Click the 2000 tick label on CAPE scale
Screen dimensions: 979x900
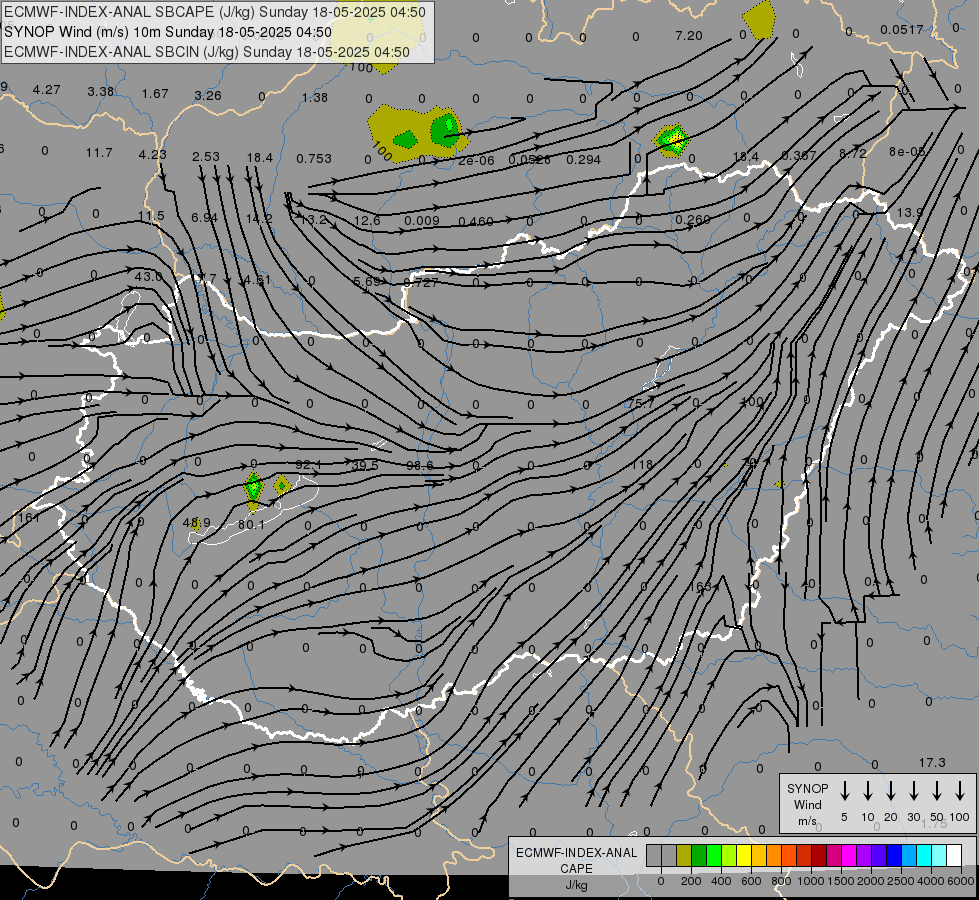870,881
